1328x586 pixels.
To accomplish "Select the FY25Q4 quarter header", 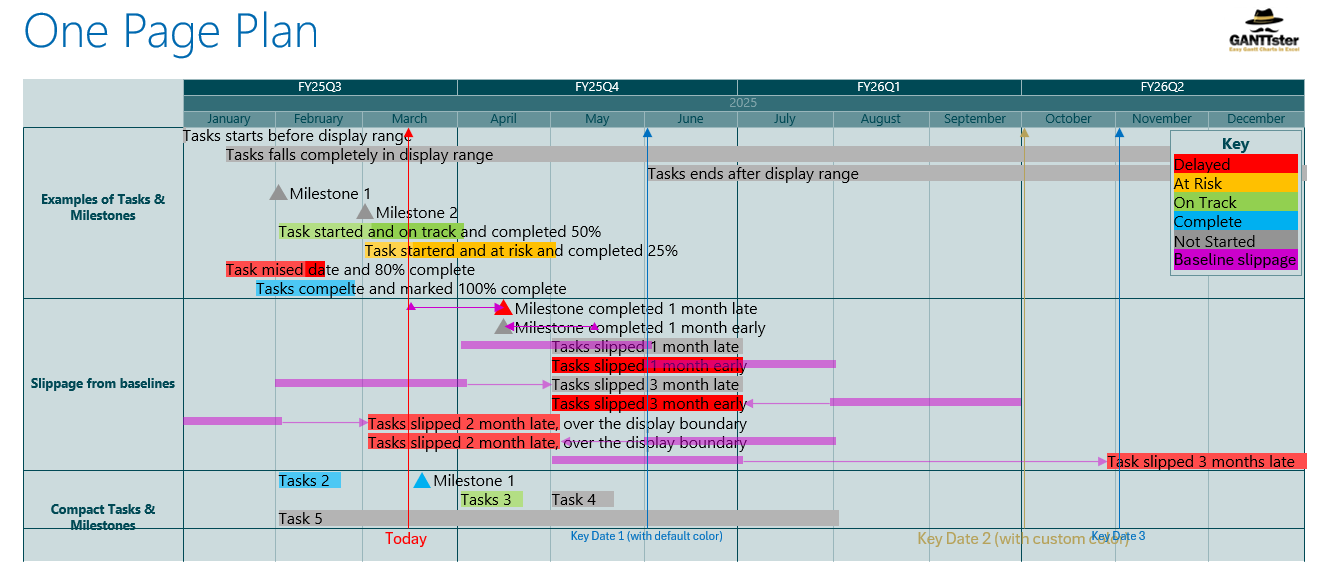I will click(597, 87).
